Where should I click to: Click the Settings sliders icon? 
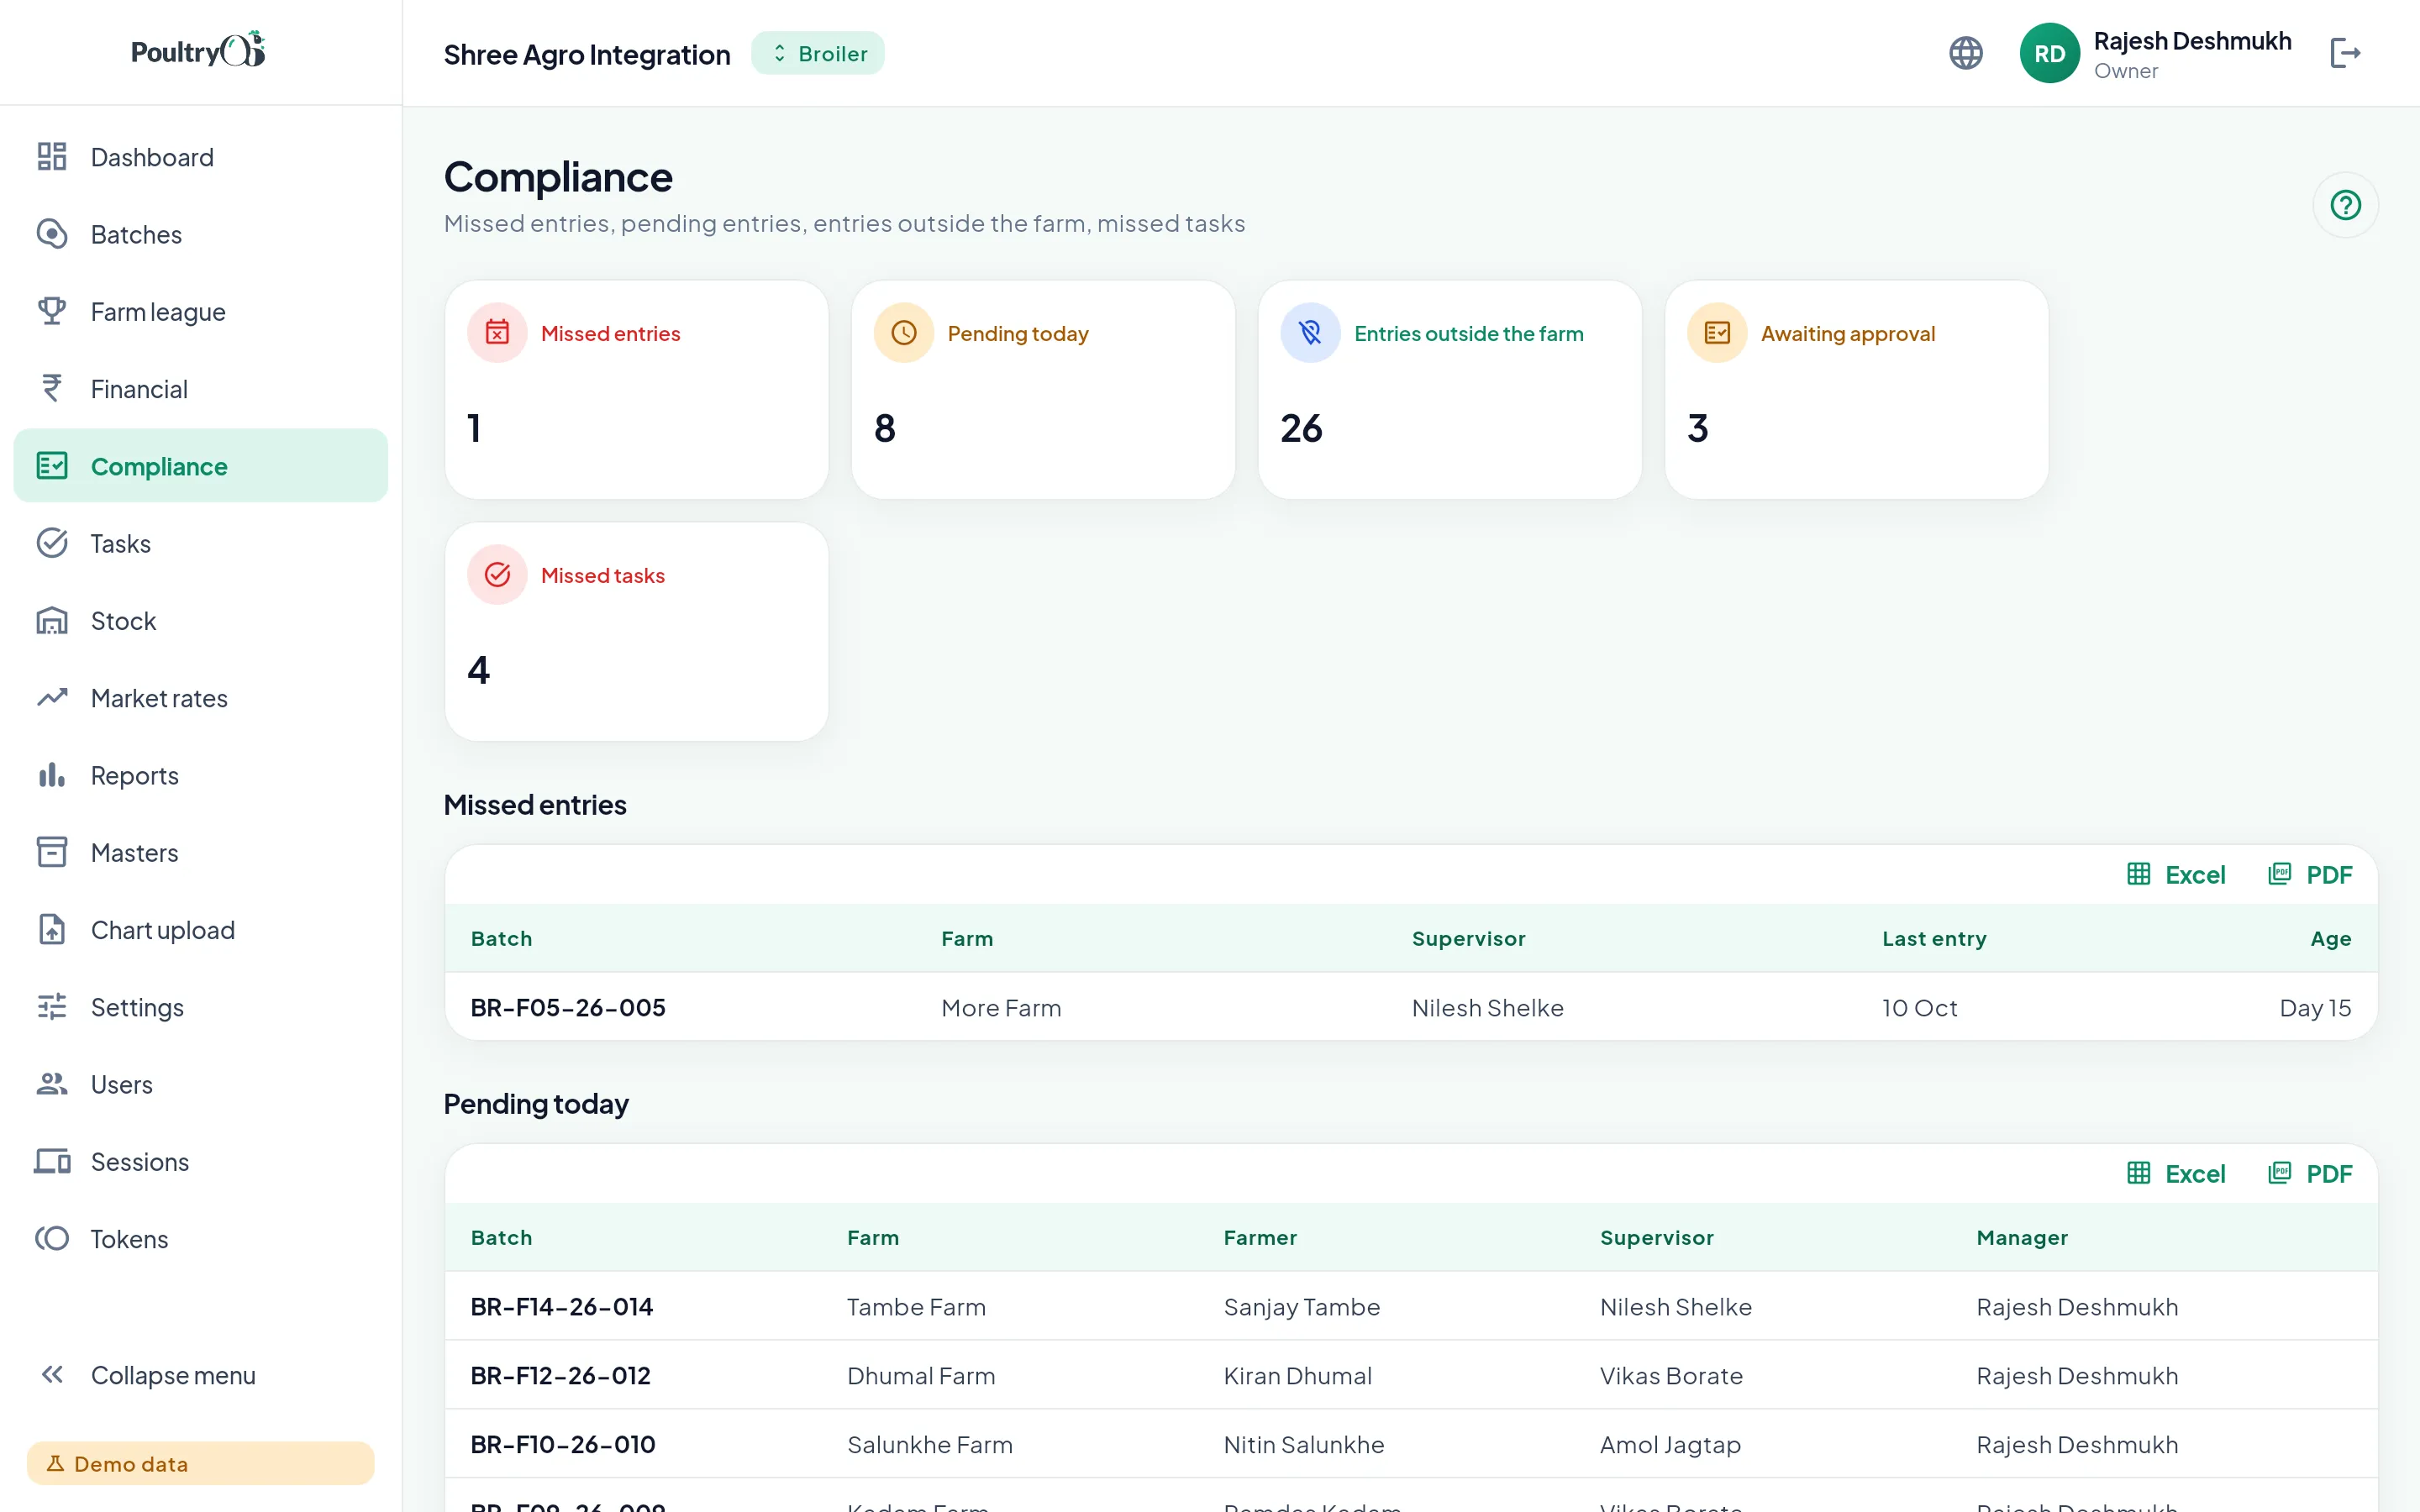click(x=52, y=1007)
